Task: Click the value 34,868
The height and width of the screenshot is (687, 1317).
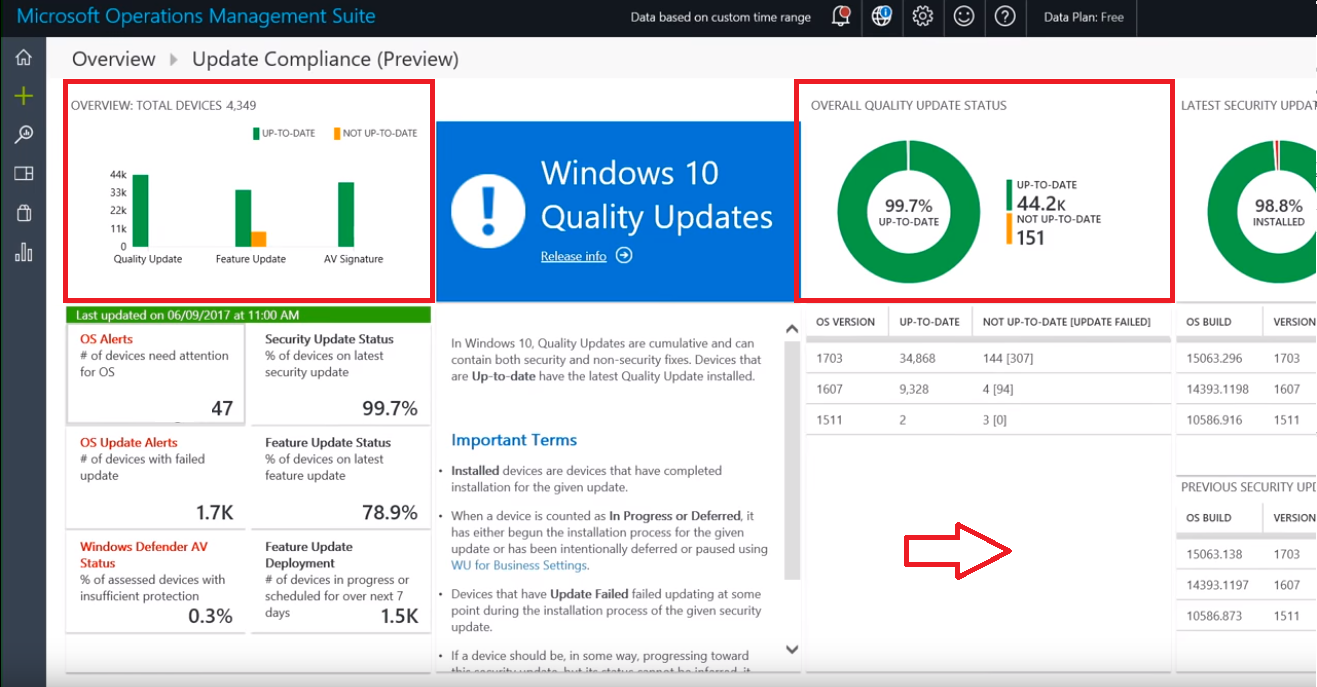Action: [x=918, y=358]
